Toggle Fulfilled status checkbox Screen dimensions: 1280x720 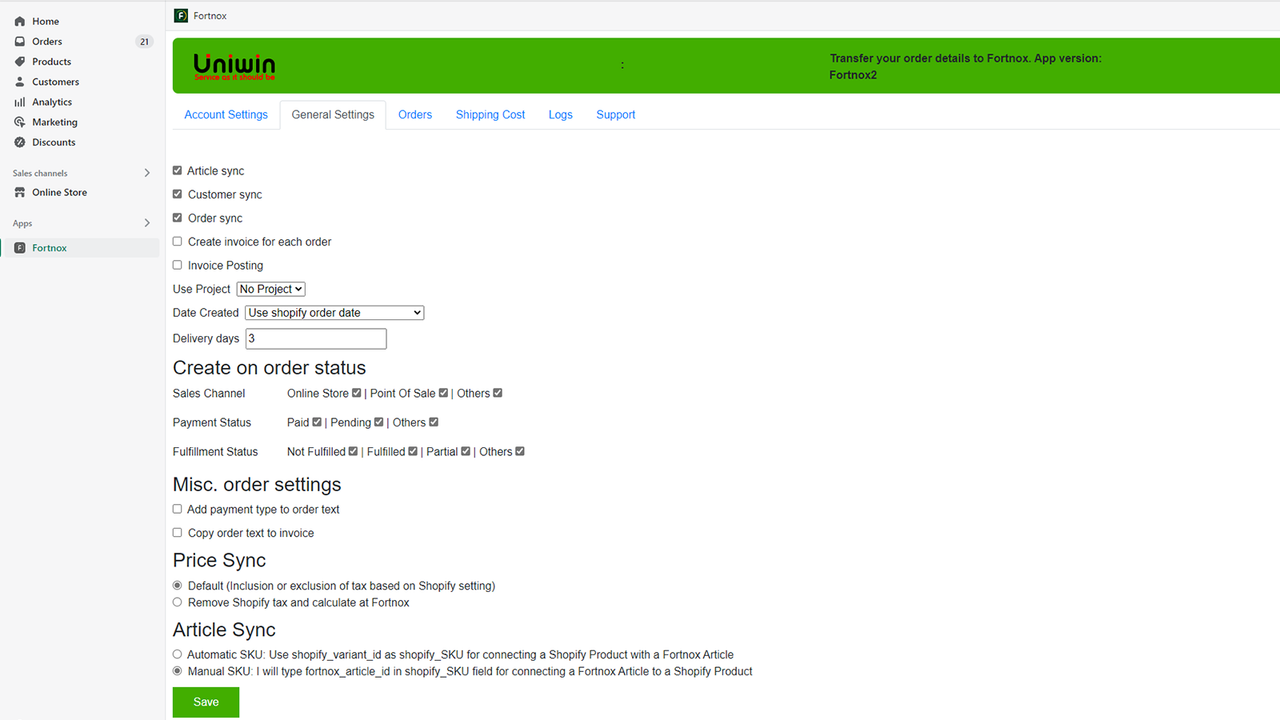[413, 451]
